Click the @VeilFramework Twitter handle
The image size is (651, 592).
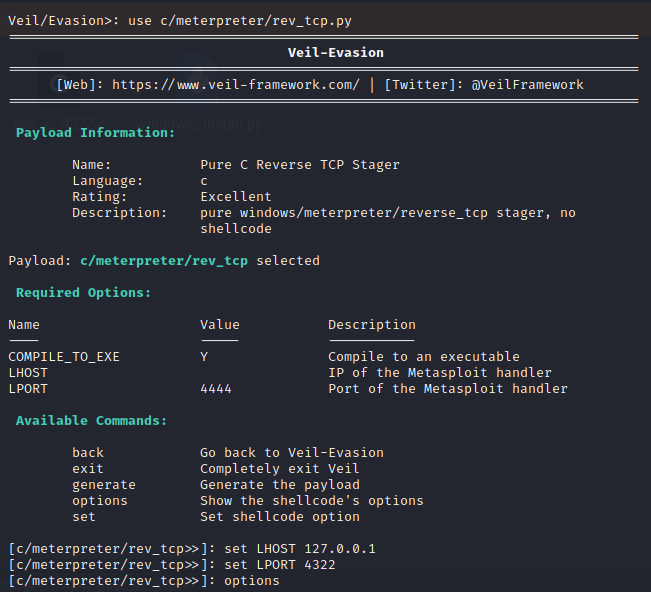(x=527, y=85)
